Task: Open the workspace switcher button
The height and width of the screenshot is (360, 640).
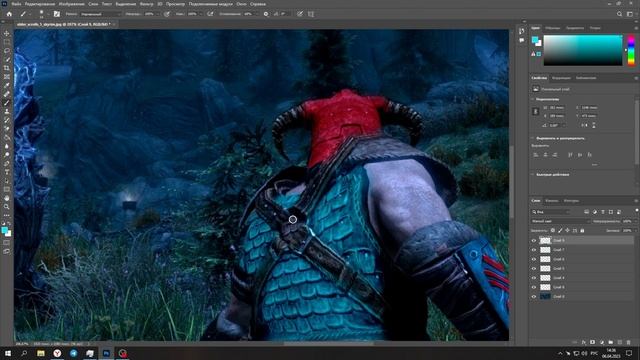Action: click(x=629, y=14)
